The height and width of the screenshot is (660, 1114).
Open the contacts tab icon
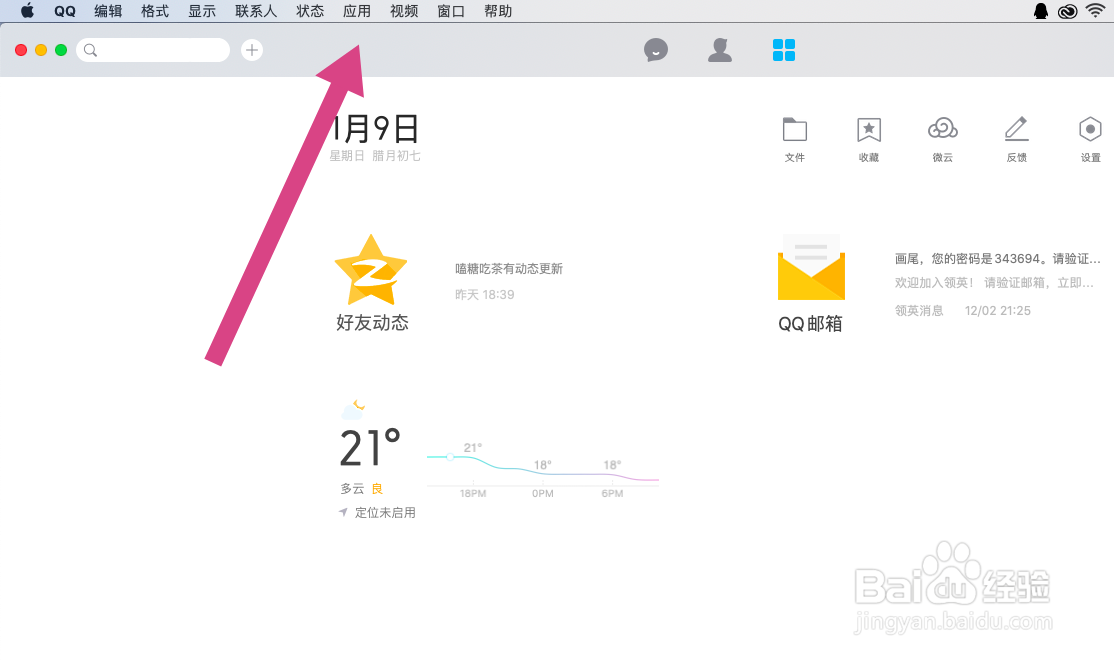pyautogui.click(x=720, y=50)
